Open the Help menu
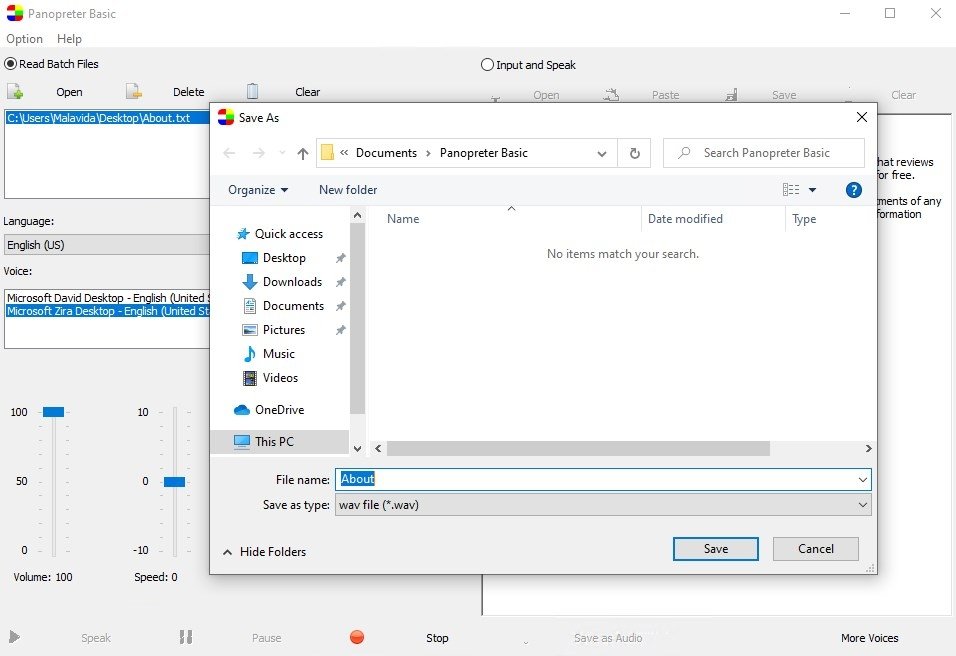 coord(69,38)
